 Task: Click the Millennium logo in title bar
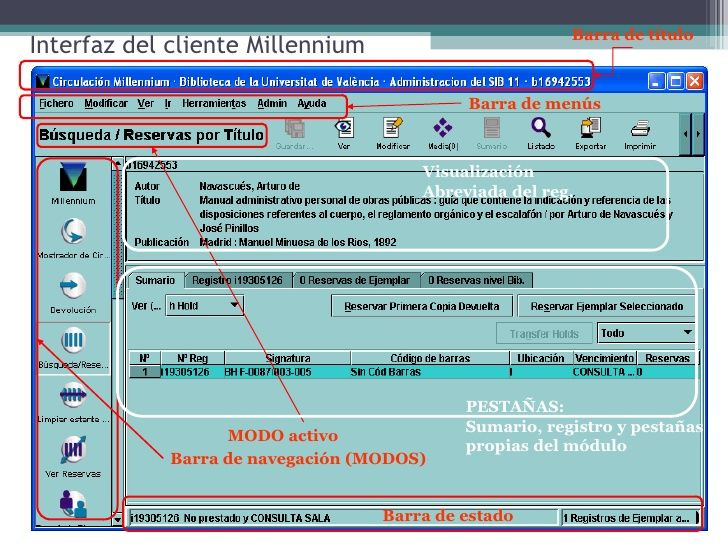tap(43, 82)
